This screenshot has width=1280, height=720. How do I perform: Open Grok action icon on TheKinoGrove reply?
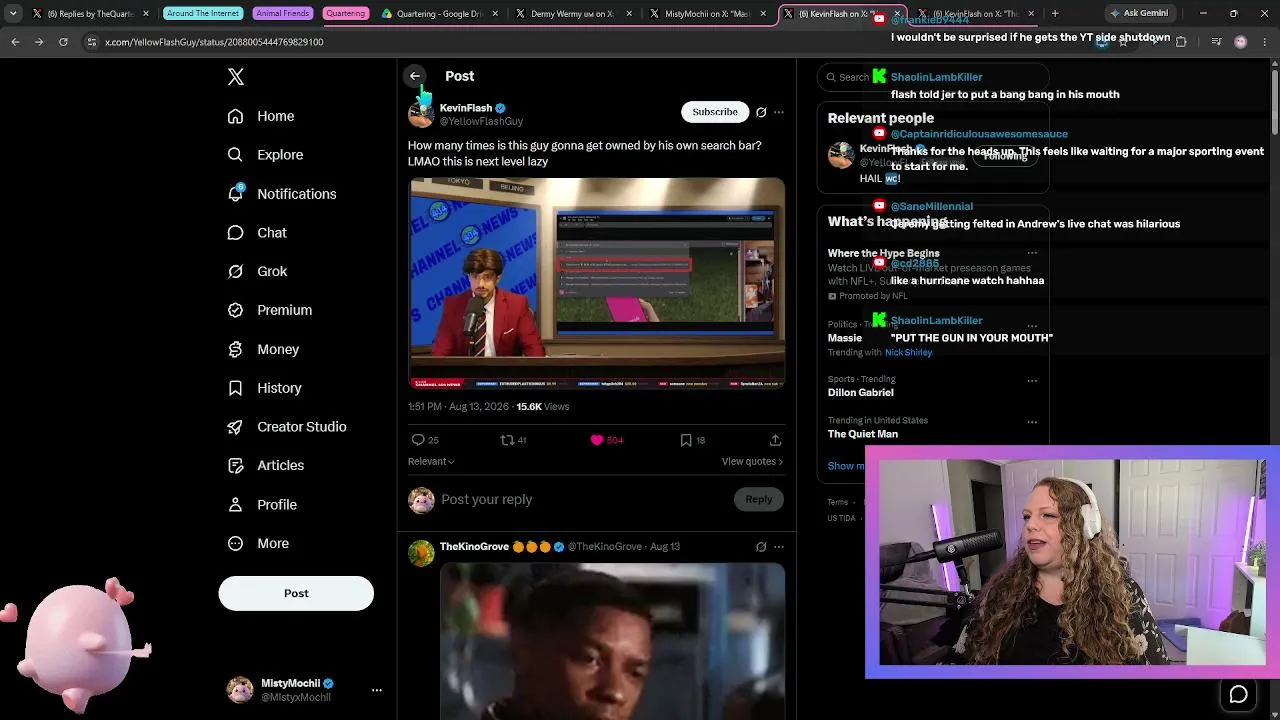pos(761,547)
